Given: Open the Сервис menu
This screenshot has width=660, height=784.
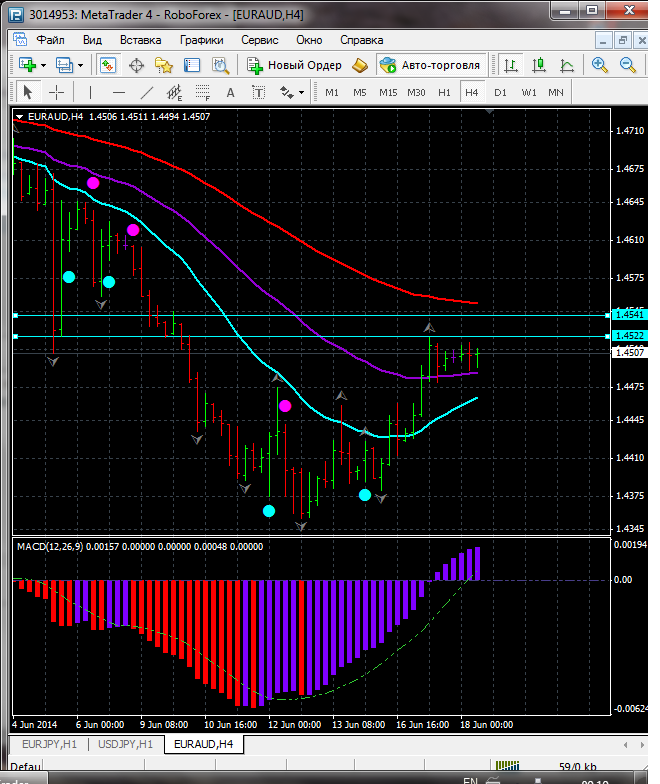Looking at the screenshot, I should tap(260, 40).
